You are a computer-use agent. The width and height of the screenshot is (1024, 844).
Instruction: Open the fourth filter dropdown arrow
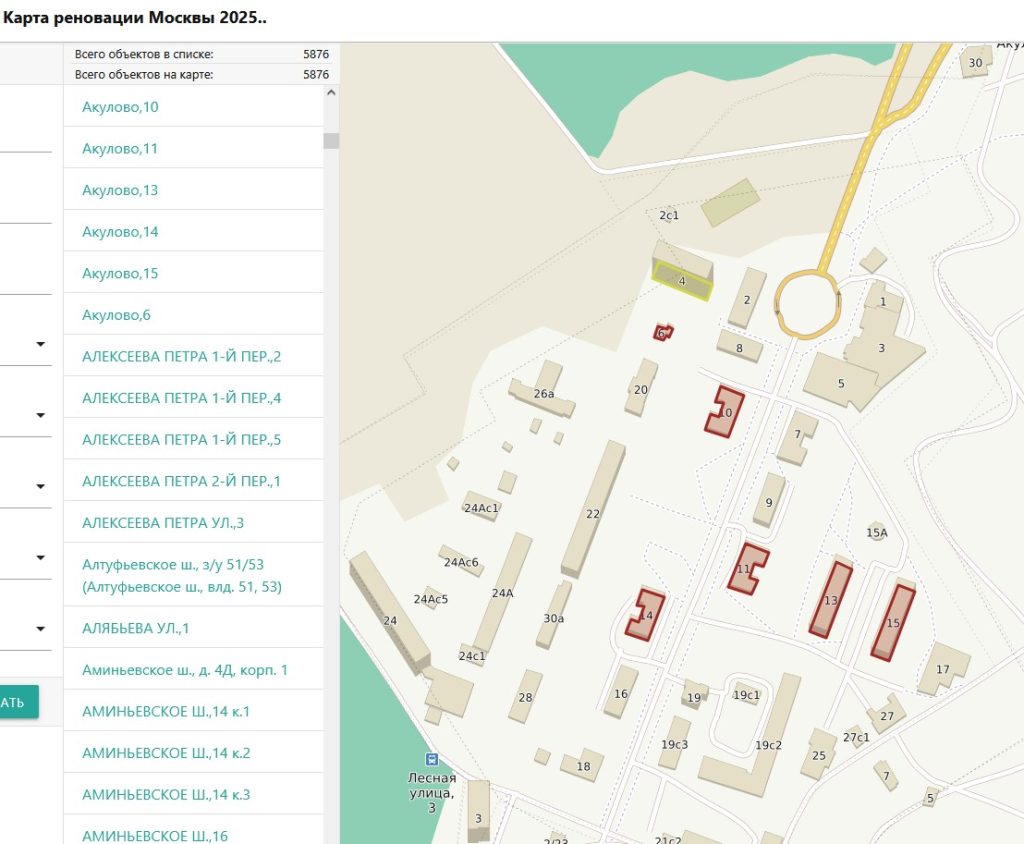(x=40, y=557)
